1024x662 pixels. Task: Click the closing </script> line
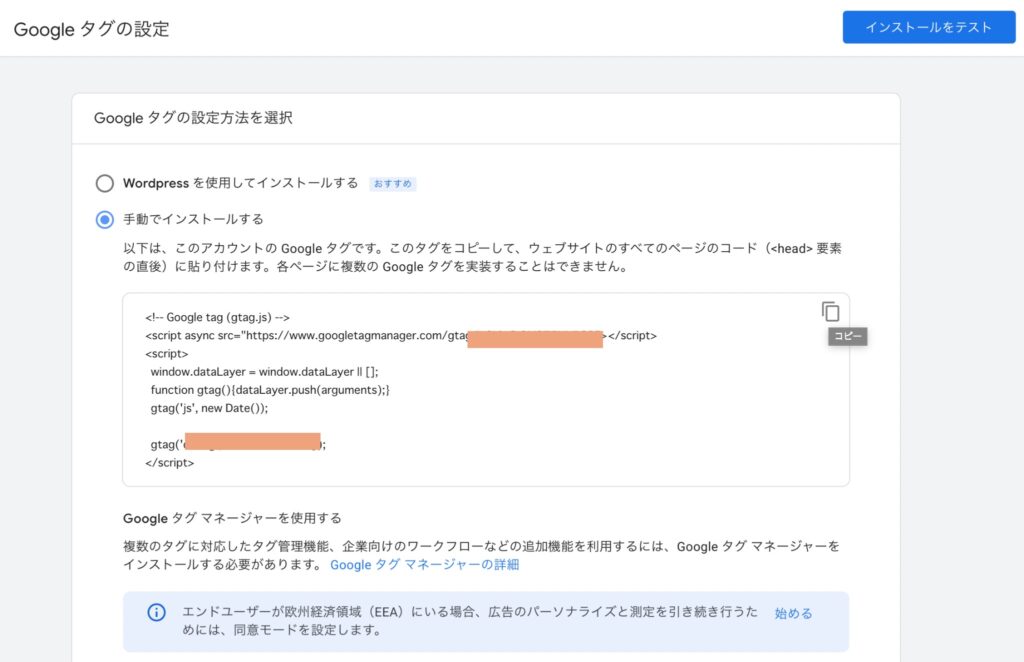[x=170, y=463]
